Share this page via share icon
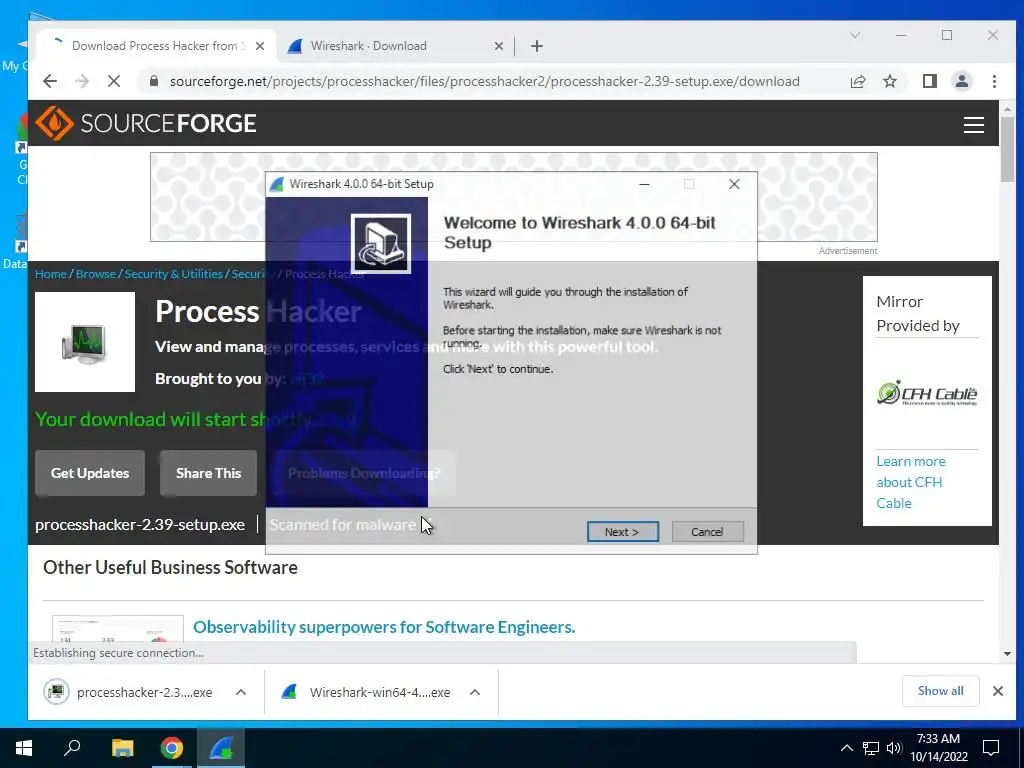This screenshot has width=1024, height=768. pos(857,81)
